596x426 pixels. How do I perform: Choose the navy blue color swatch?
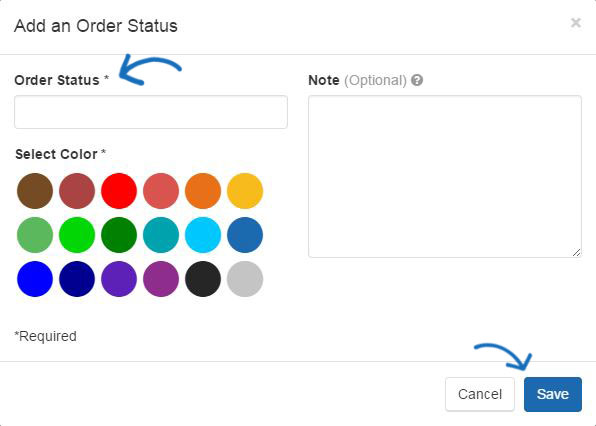click(77, 279)
